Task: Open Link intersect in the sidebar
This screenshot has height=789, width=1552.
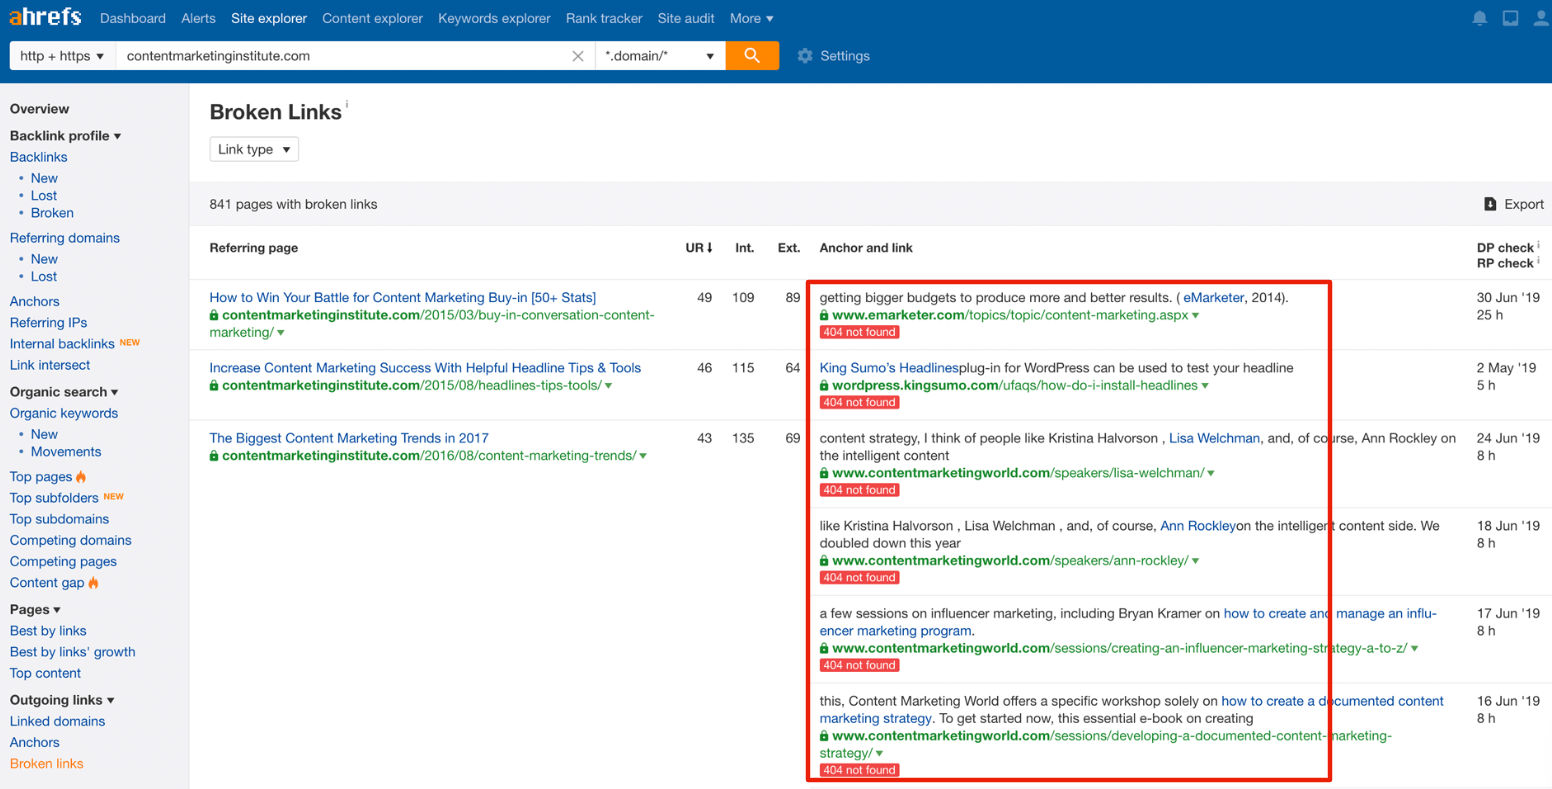Action: click(50, 365)
